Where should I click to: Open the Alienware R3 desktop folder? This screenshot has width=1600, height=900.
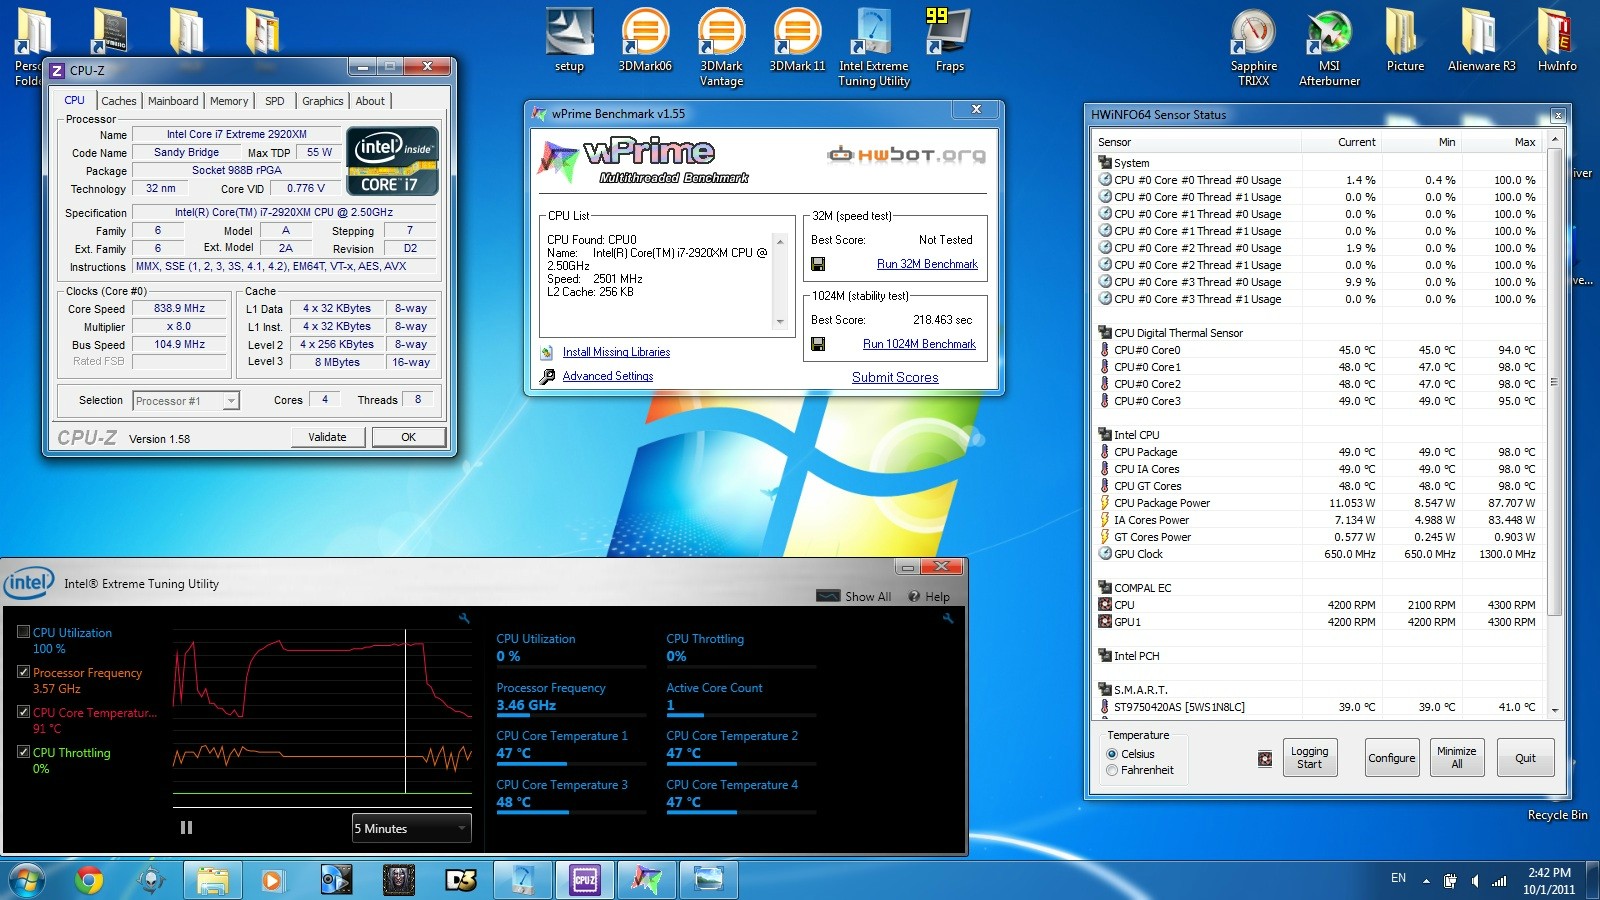(x=1481, y=41)
